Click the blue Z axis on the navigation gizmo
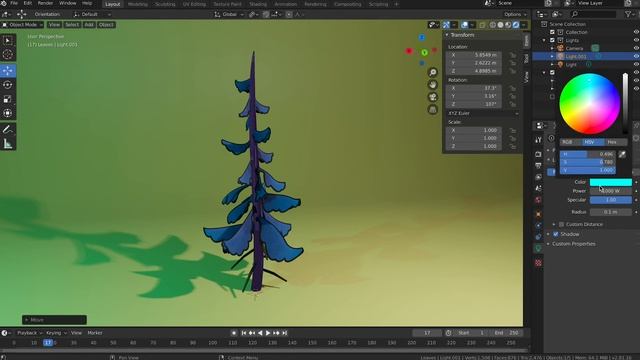This screenshot has width=640, height=360. 422,38
